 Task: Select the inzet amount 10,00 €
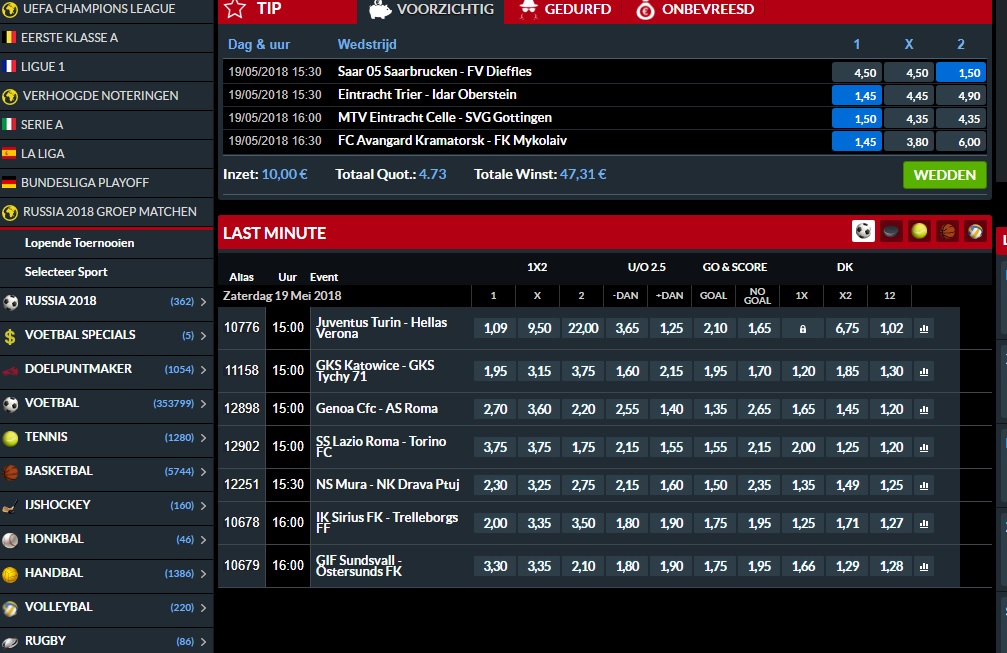pyautogui.click(x=285, y=174)
